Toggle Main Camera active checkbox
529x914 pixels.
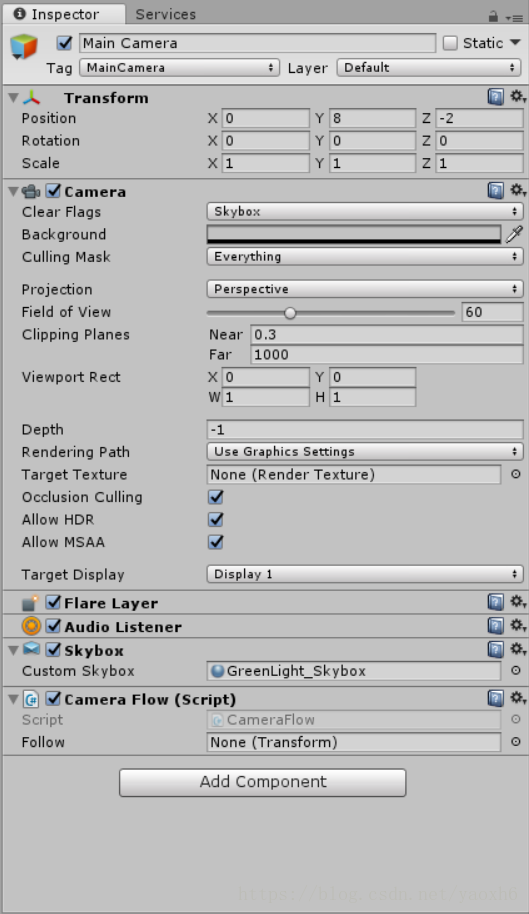[65, 43]
